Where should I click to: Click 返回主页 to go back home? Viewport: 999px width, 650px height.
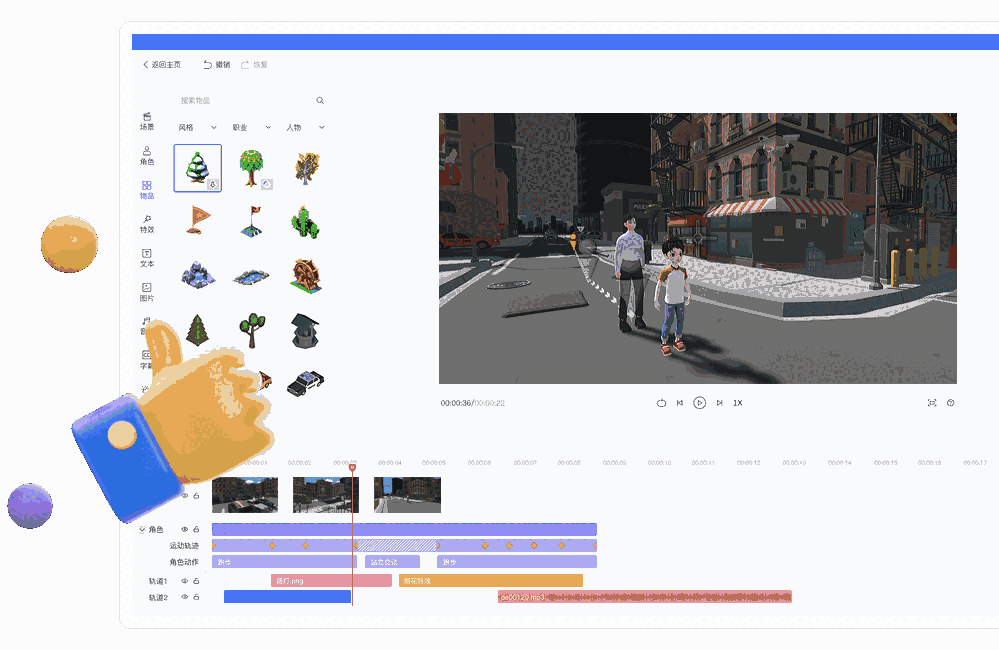[163, 64]
